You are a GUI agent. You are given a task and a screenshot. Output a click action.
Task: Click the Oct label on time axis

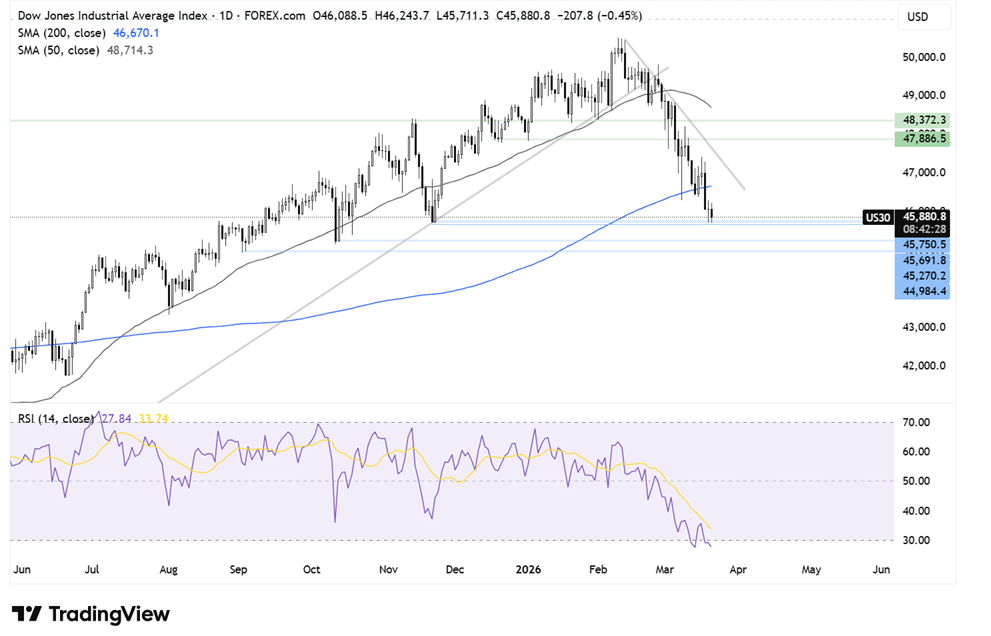[312, 569]
